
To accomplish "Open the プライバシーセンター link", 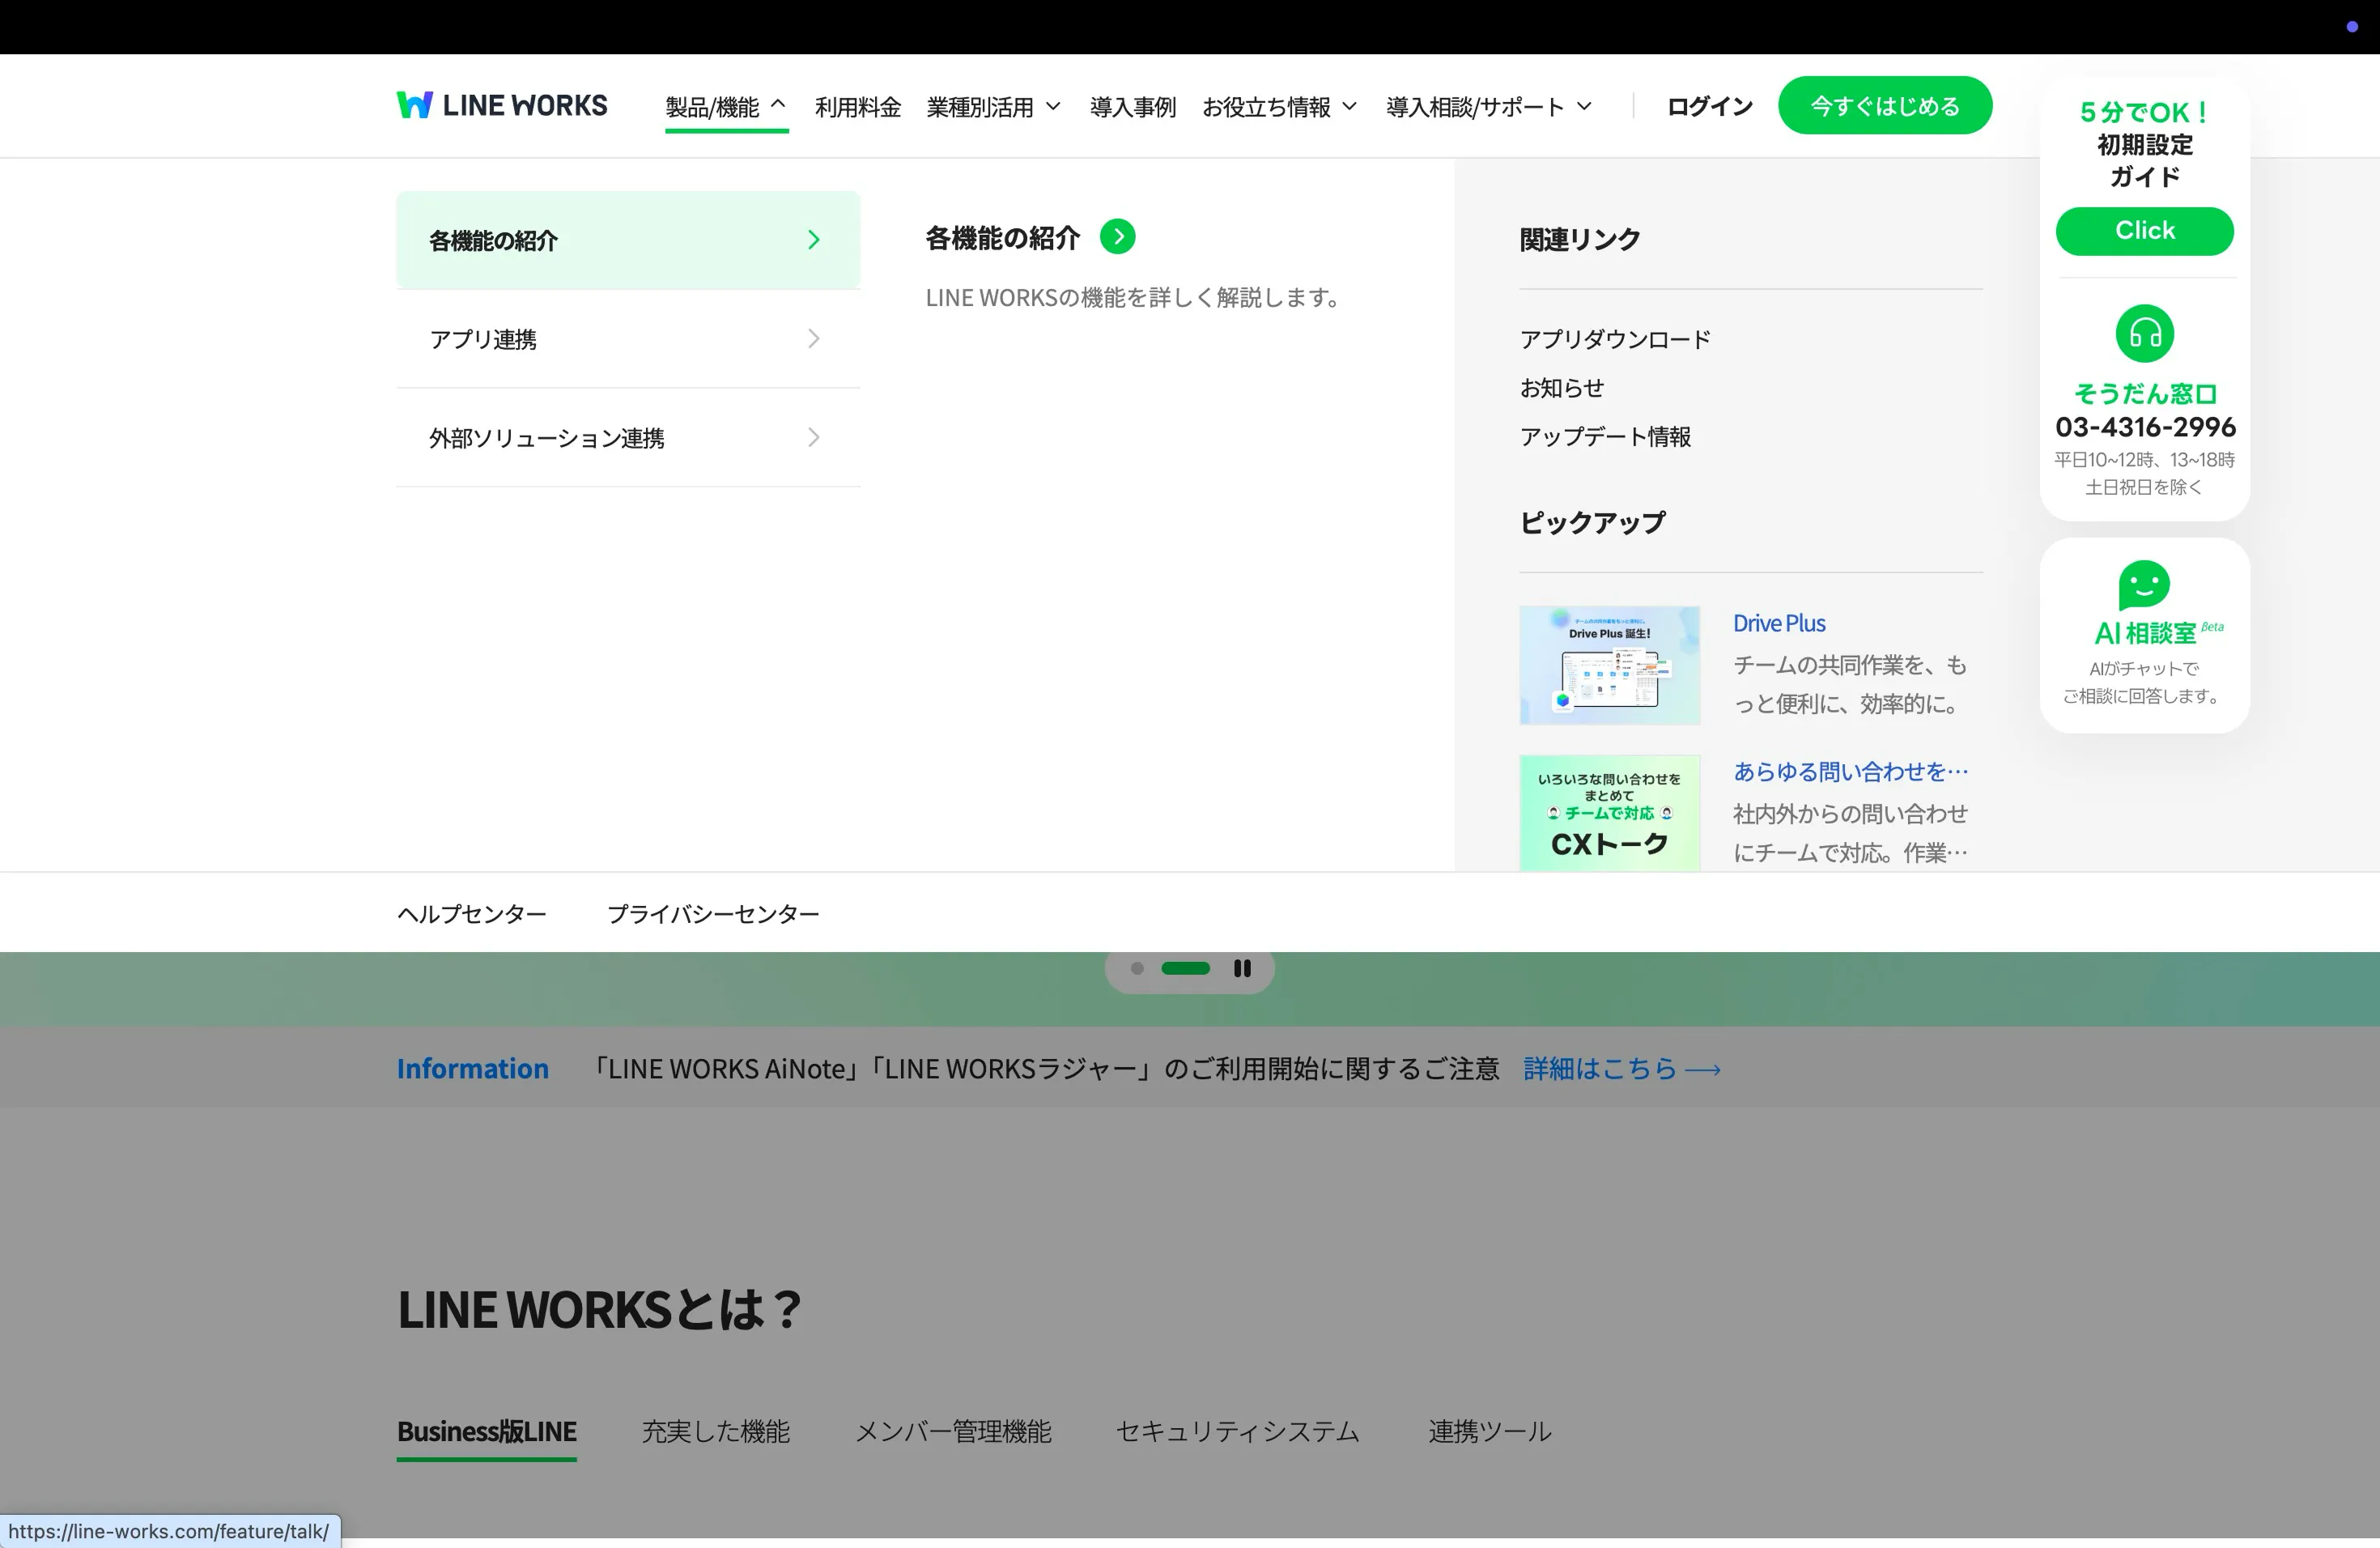I will [x=713, y=914].
